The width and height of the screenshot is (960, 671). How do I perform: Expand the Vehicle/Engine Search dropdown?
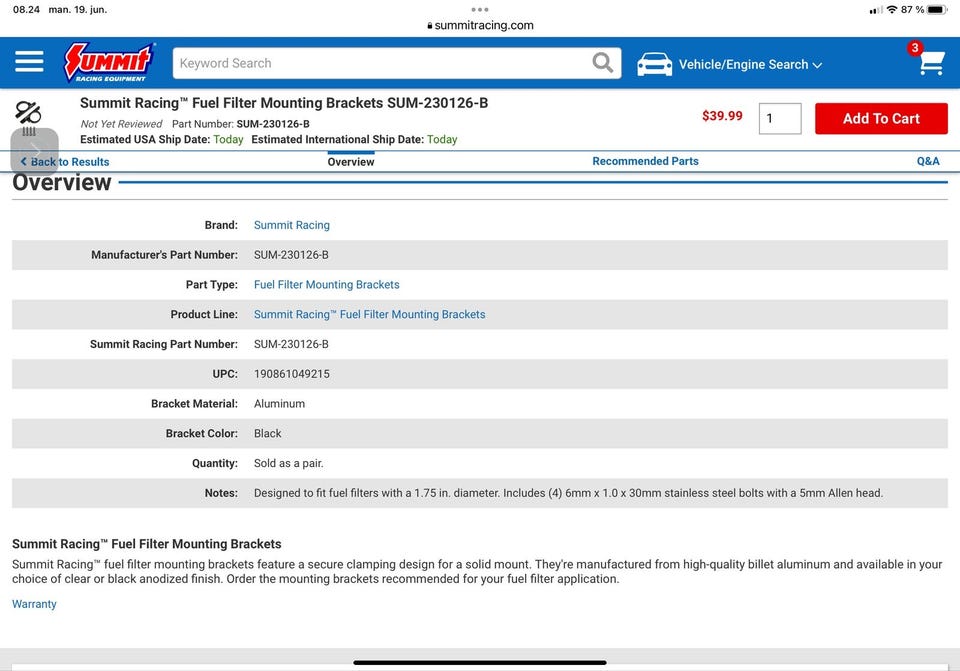[x=750, y=64]
